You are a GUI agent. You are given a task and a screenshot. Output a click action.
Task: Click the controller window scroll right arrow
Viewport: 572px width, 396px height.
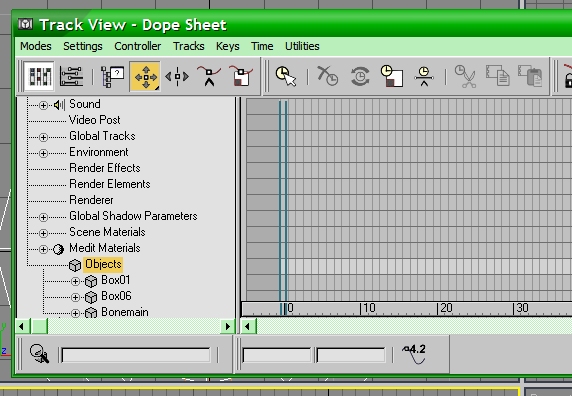pos(228,326)
